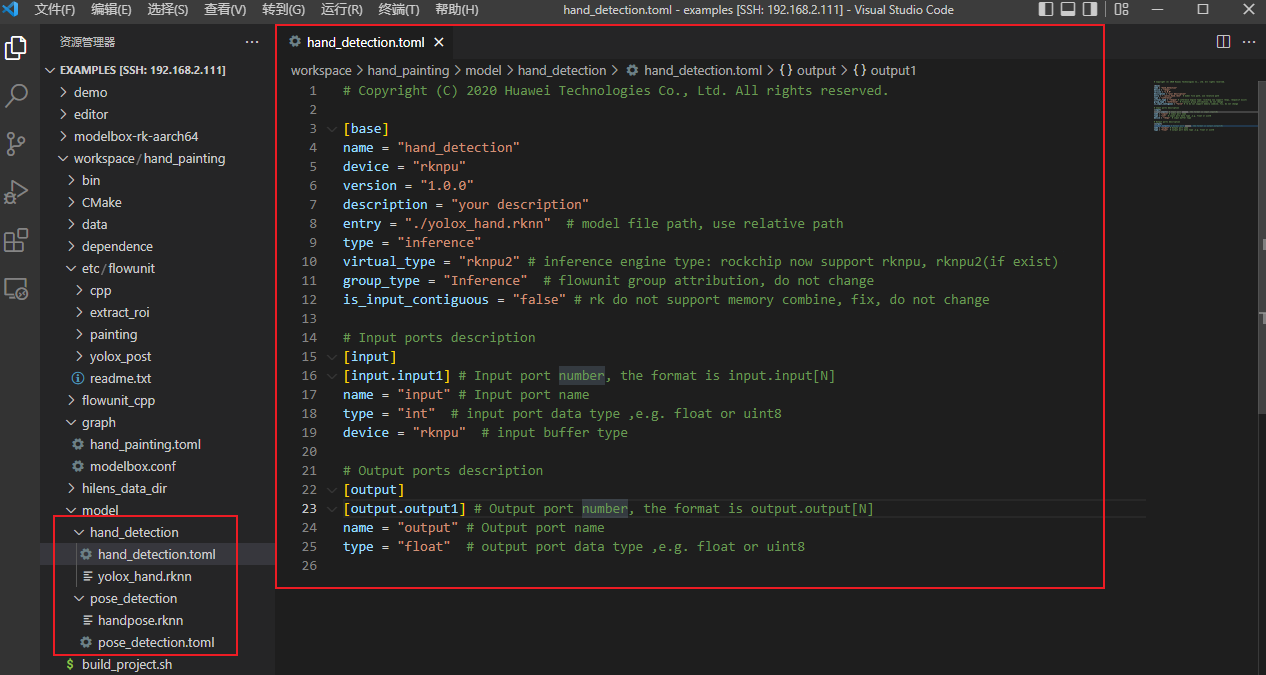Toggle the bottom panel layout button
The height and width of the screenshot is (675, 1266).
coord(1068,10)
